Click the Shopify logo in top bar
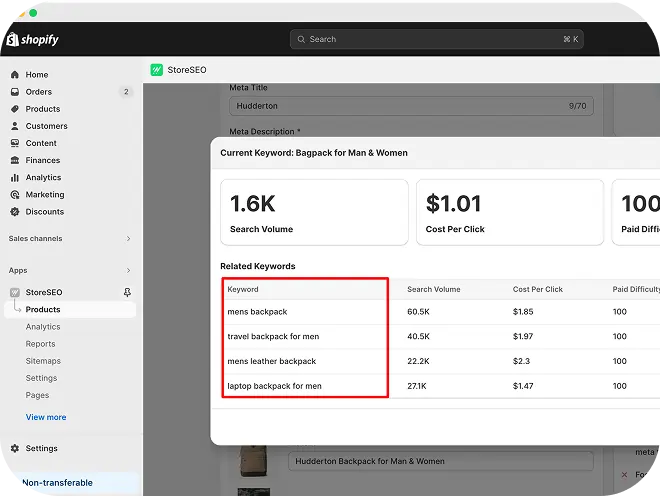Viewport: 660px width, 496px height. click(x=33, y=40)
